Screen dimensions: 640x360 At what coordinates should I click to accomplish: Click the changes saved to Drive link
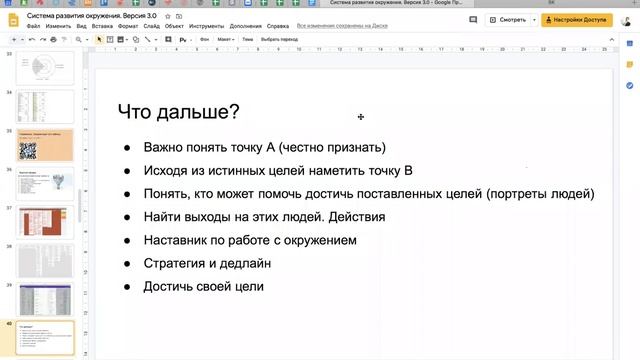coord(342,26)
